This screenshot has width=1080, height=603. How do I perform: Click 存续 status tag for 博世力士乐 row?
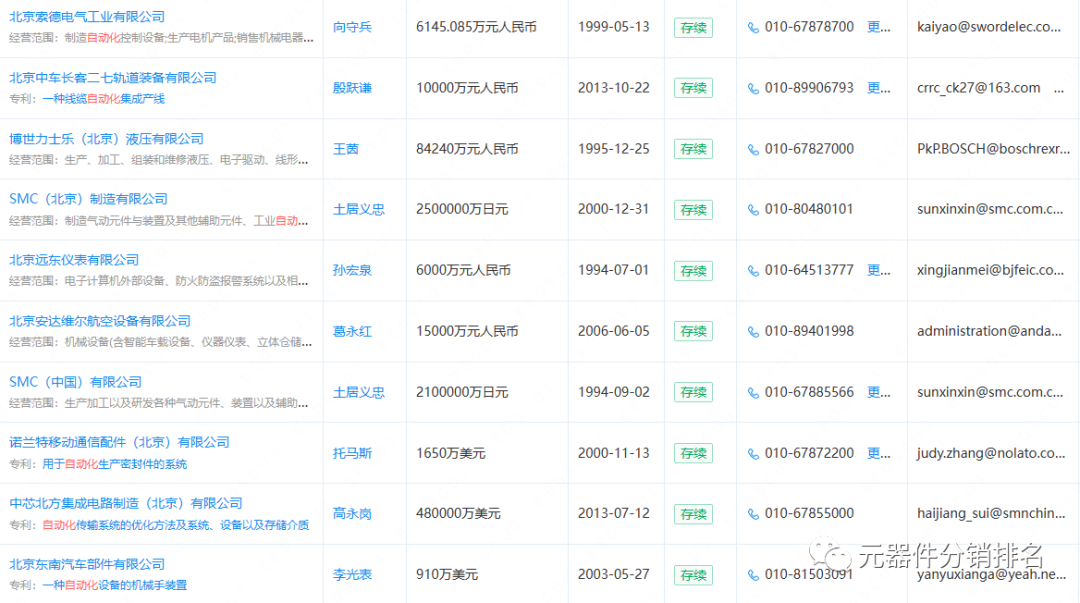point(694,150)
